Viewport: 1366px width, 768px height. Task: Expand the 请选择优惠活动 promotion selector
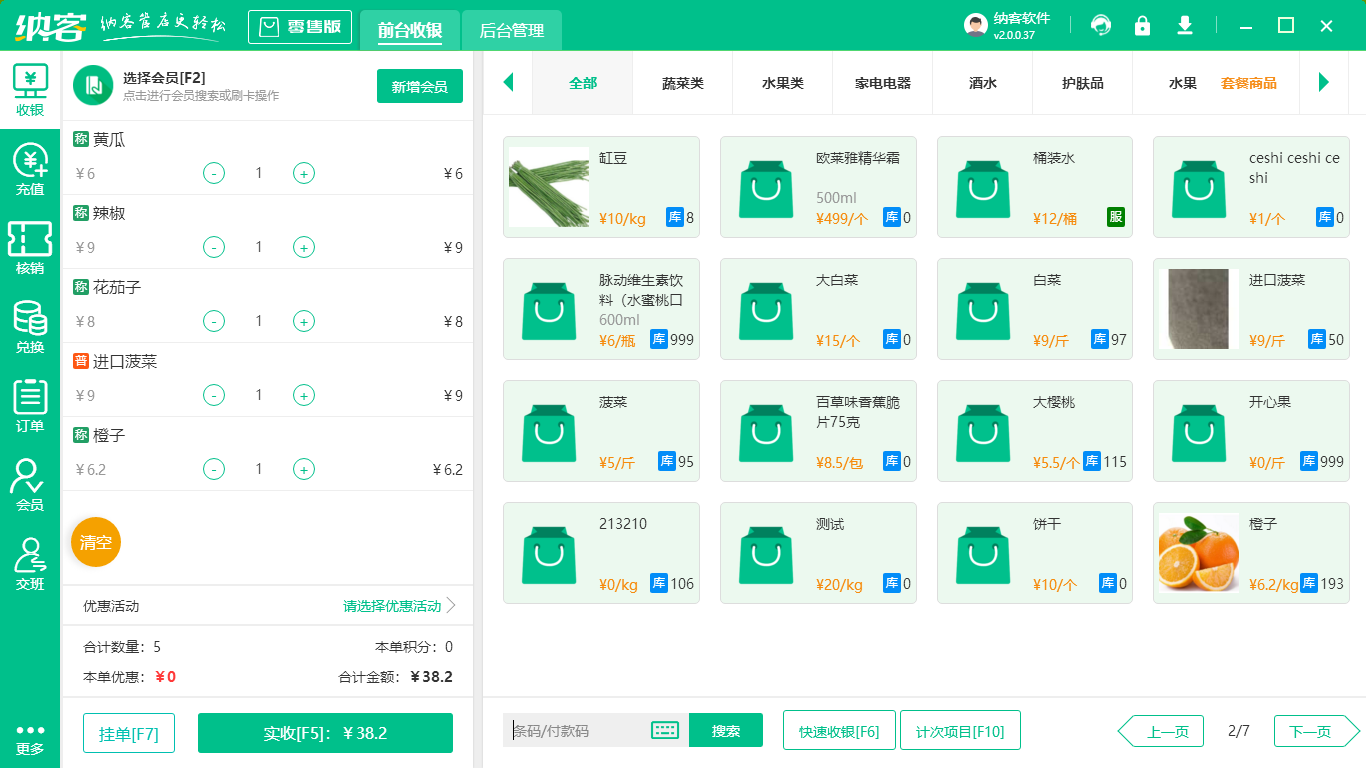pyautogui.click(x=399, y=606)
